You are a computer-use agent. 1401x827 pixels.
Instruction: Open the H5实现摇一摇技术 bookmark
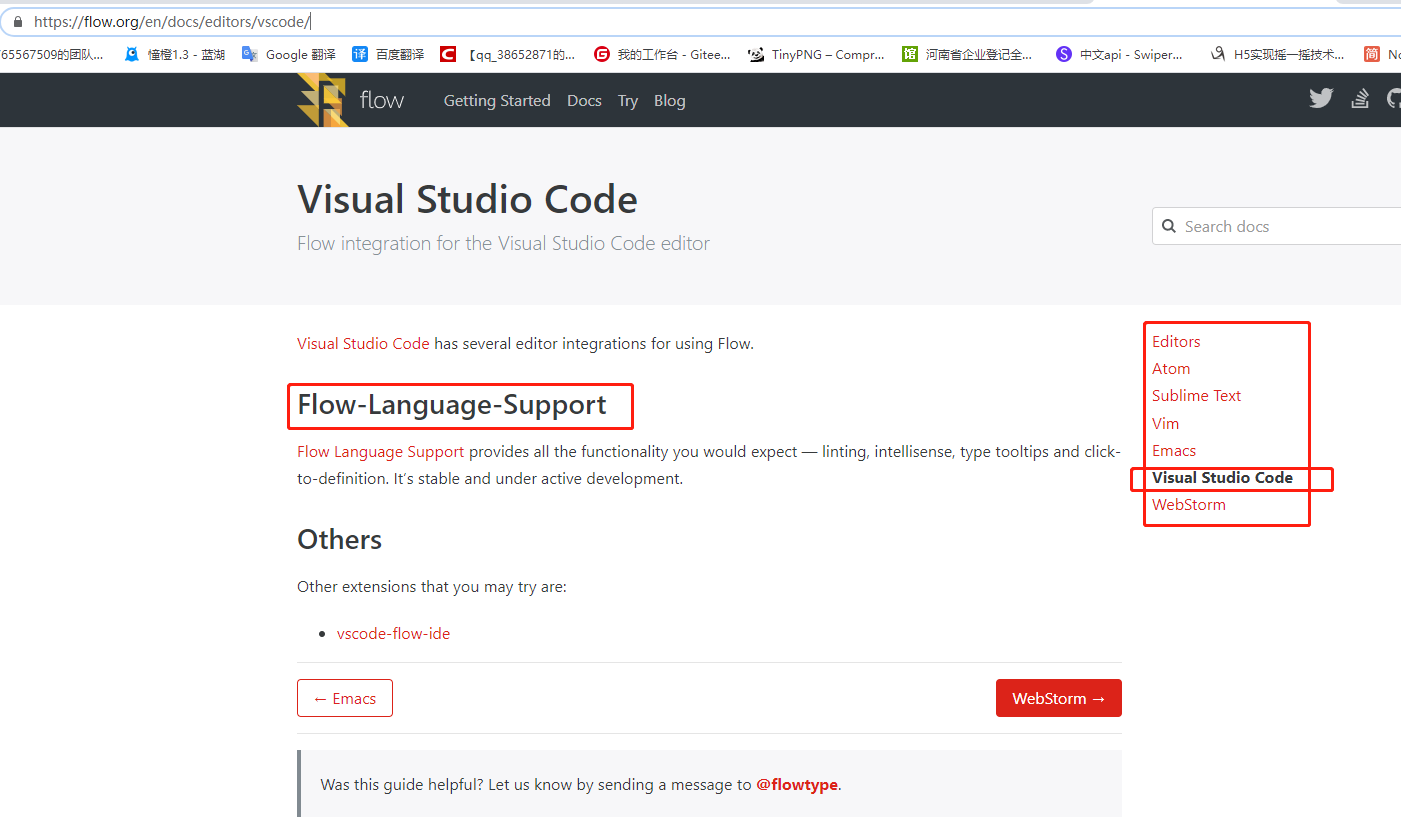coord(1277,55)
